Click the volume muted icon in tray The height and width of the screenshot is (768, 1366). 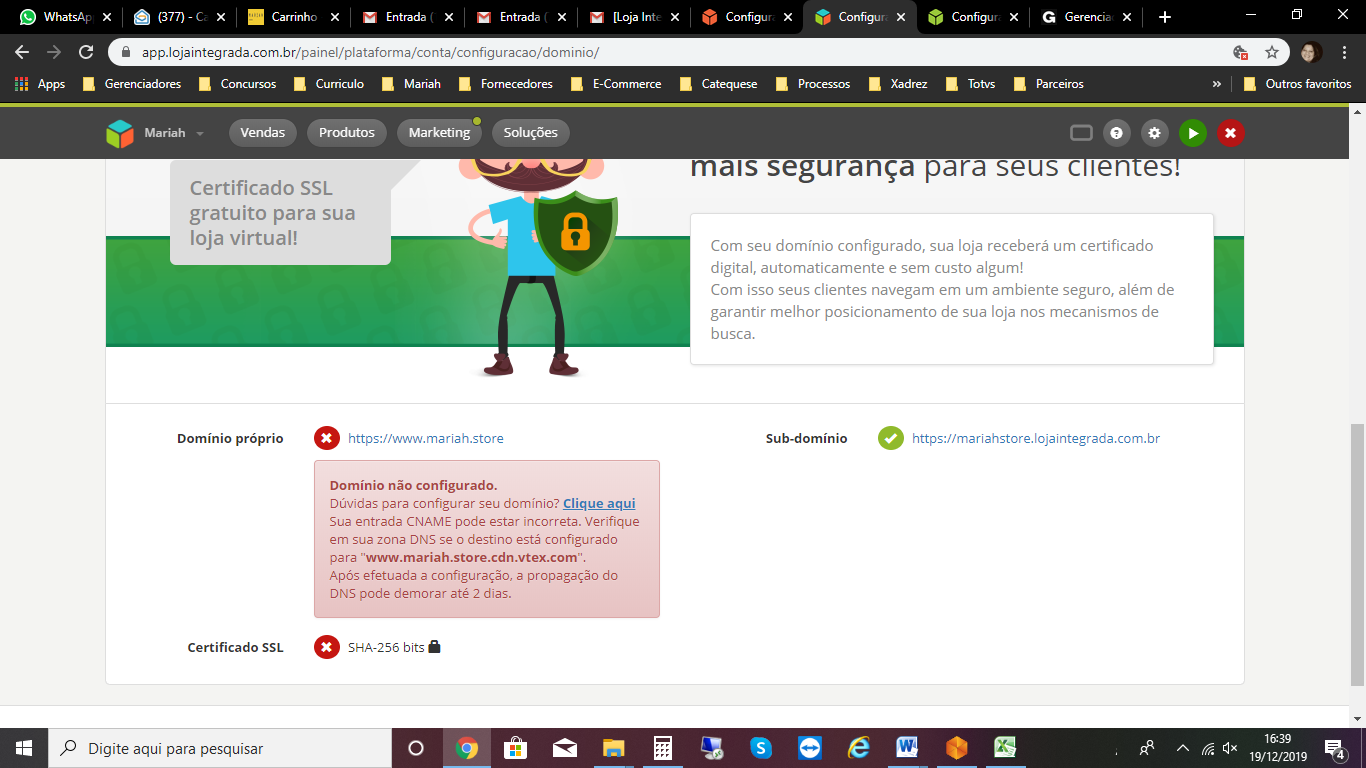click(x=1230, y=748)
